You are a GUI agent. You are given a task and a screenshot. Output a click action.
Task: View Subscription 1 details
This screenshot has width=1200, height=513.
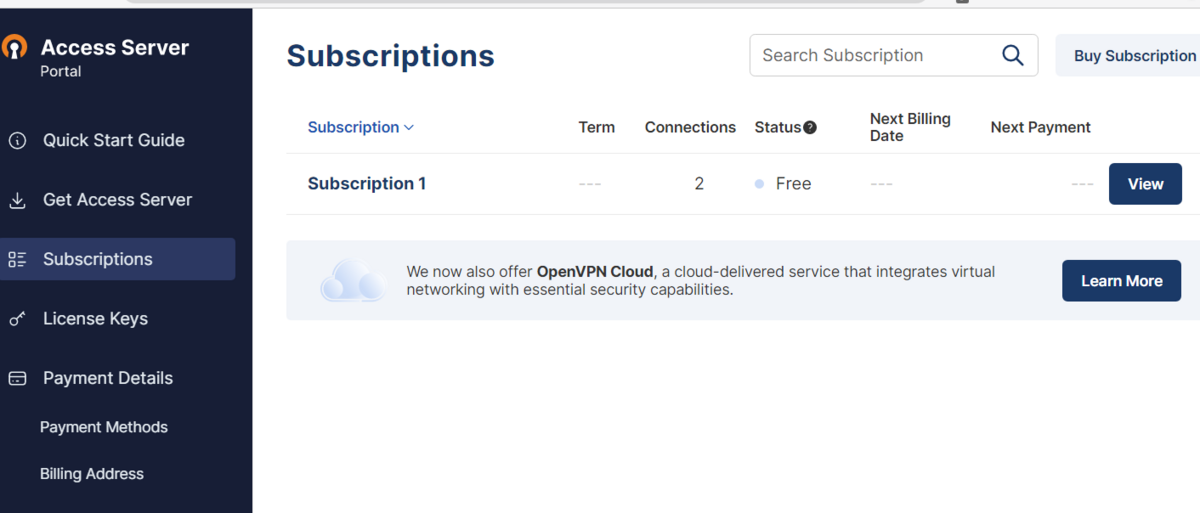click(x=1145, y=184)
